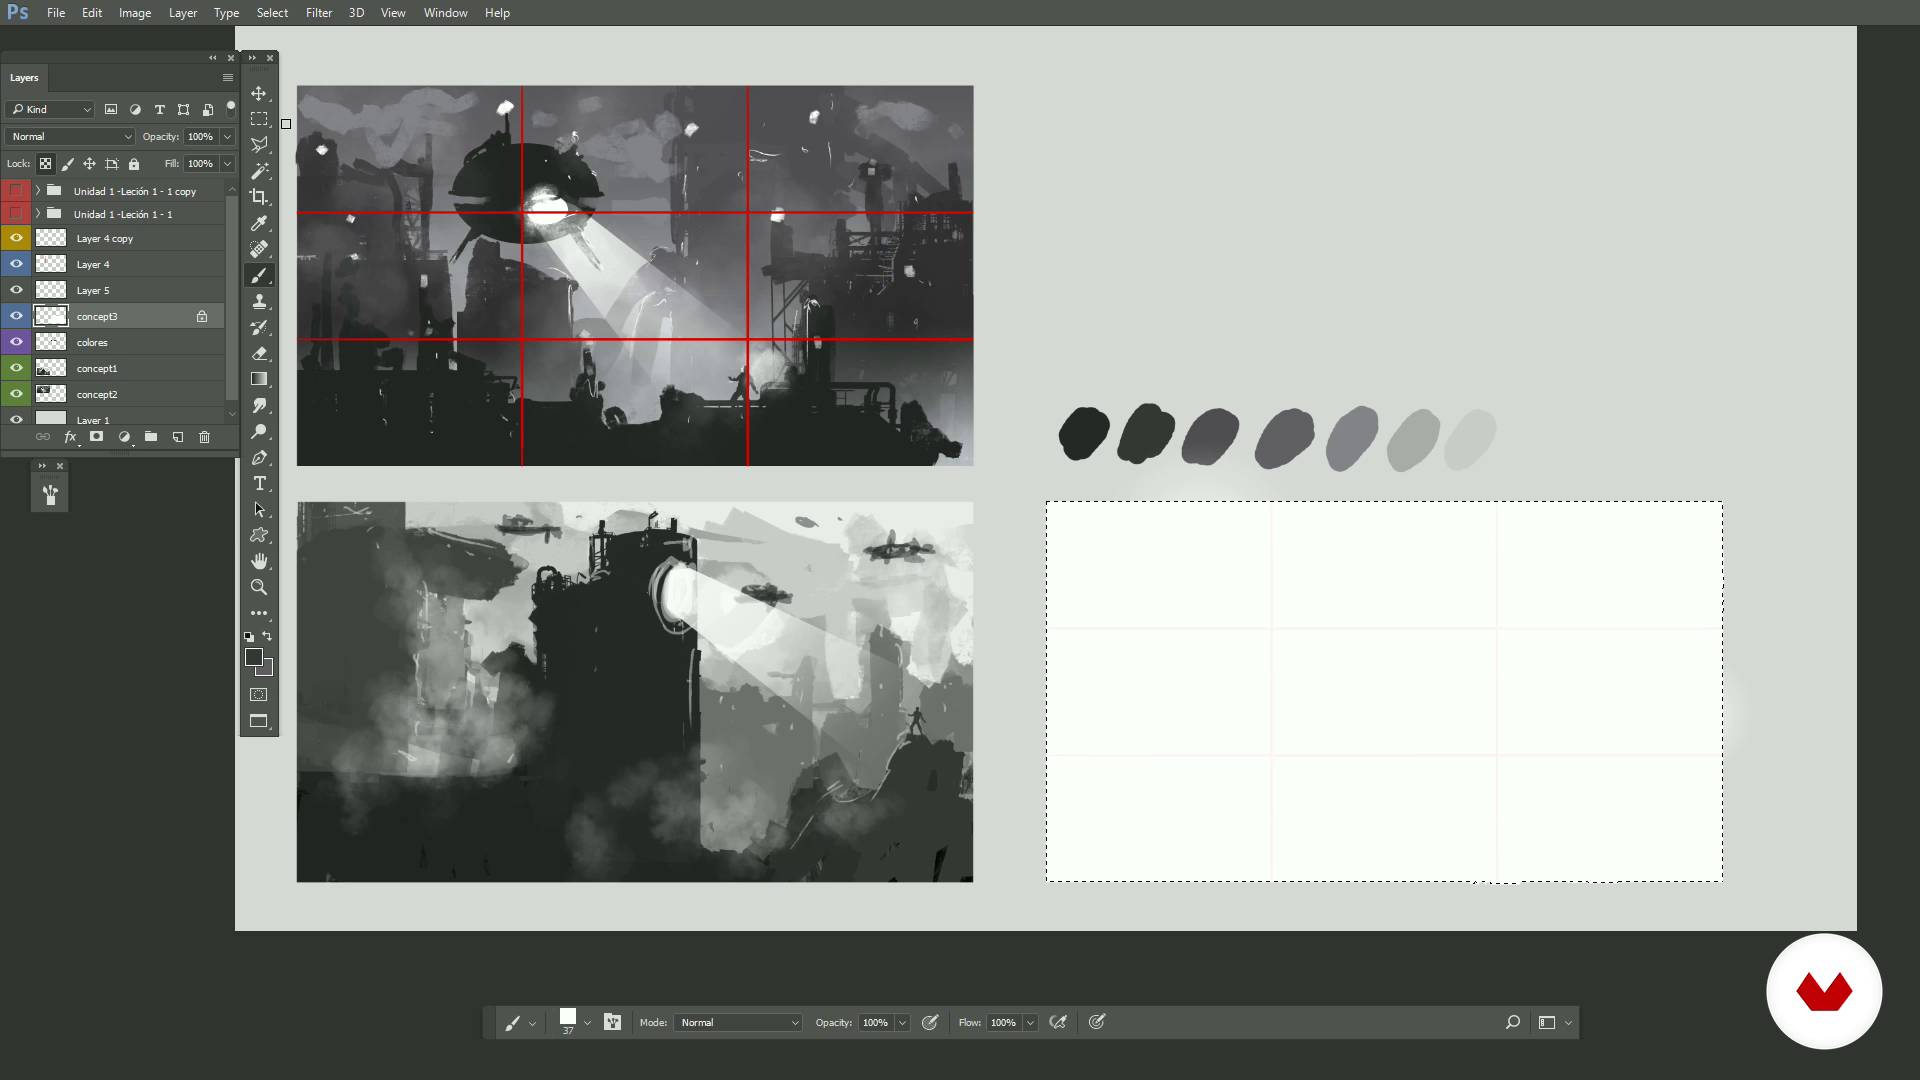Viewport: 1920px width, 1080px height.
Task: Expand Unidad 1 -Leción 1 - 1 group
Action: (x=38, y=213)
